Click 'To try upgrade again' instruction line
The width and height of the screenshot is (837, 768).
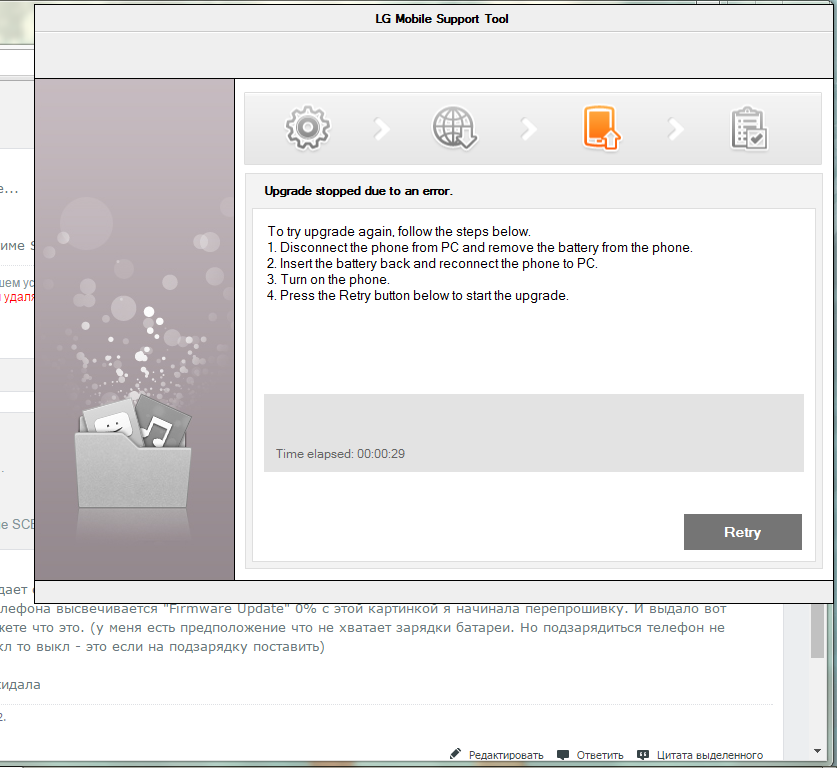pyautogui.click(x=399, y=232)
